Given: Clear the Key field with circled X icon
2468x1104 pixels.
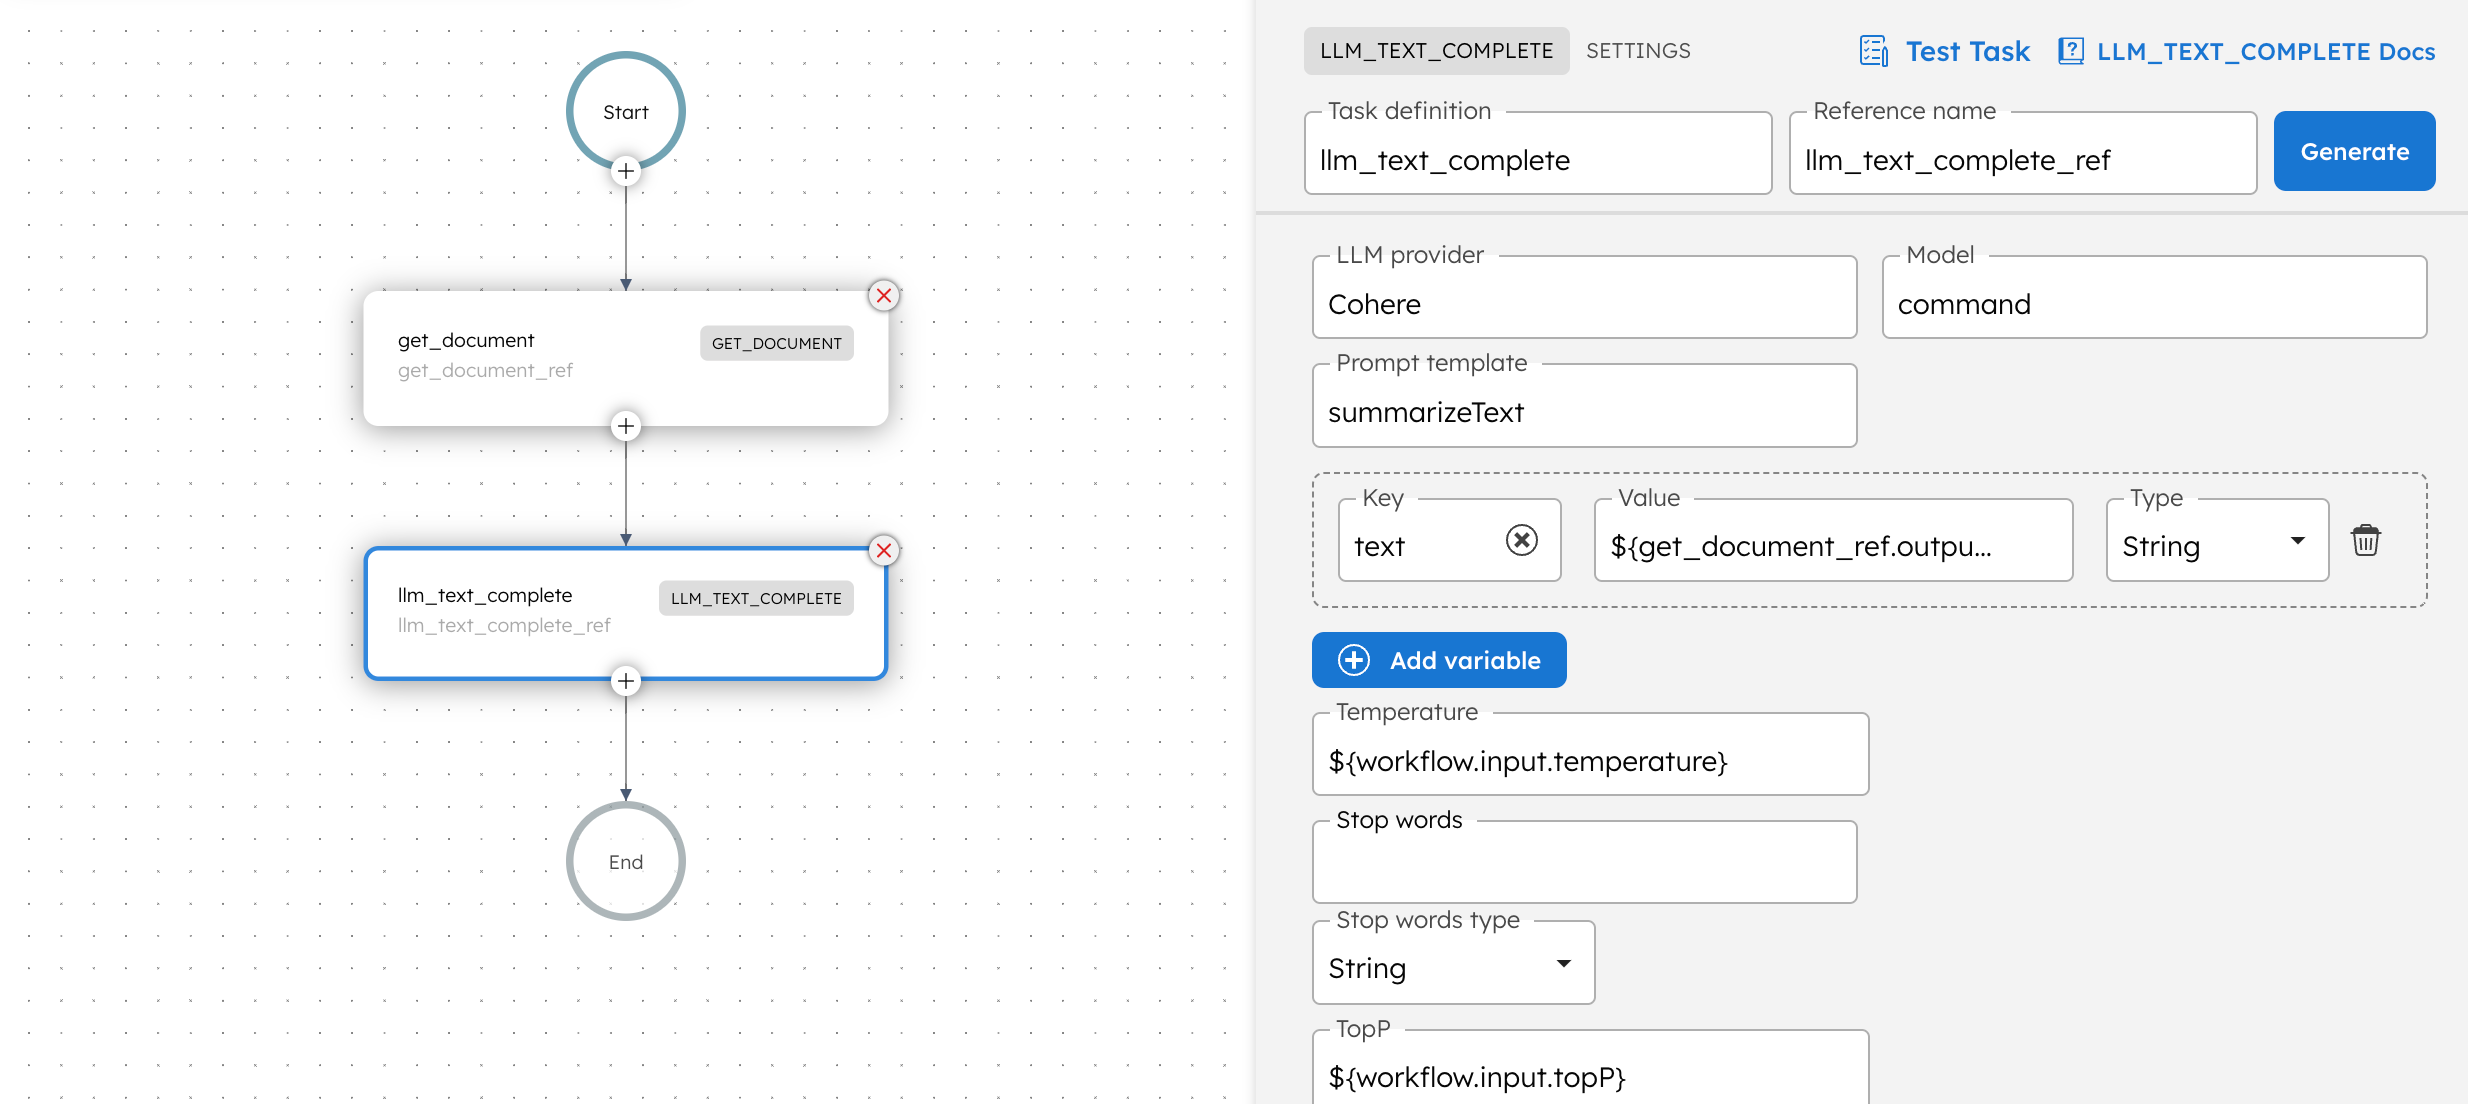Looking at the screenshot, I should click(x=1520, y=540).
